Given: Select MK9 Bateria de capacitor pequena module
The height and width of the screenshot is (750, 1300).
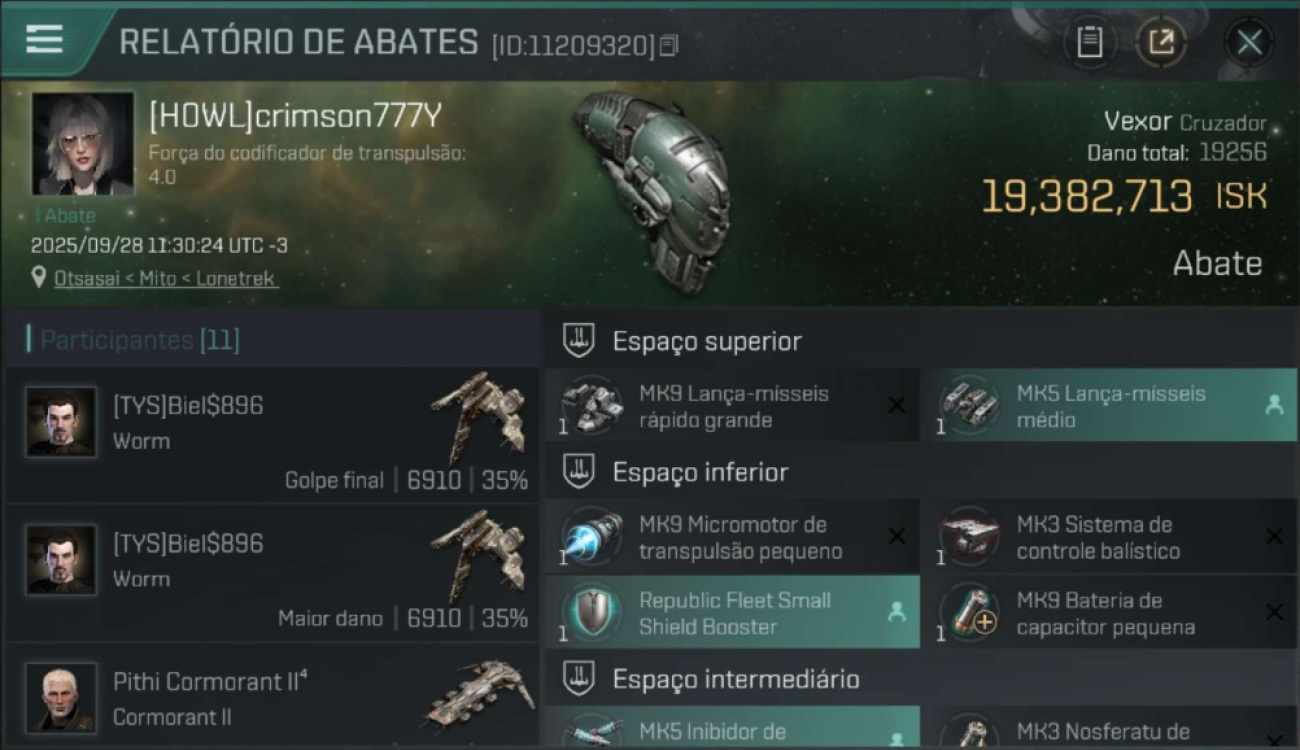Looking at the screenshot, I should point(1109,612).
